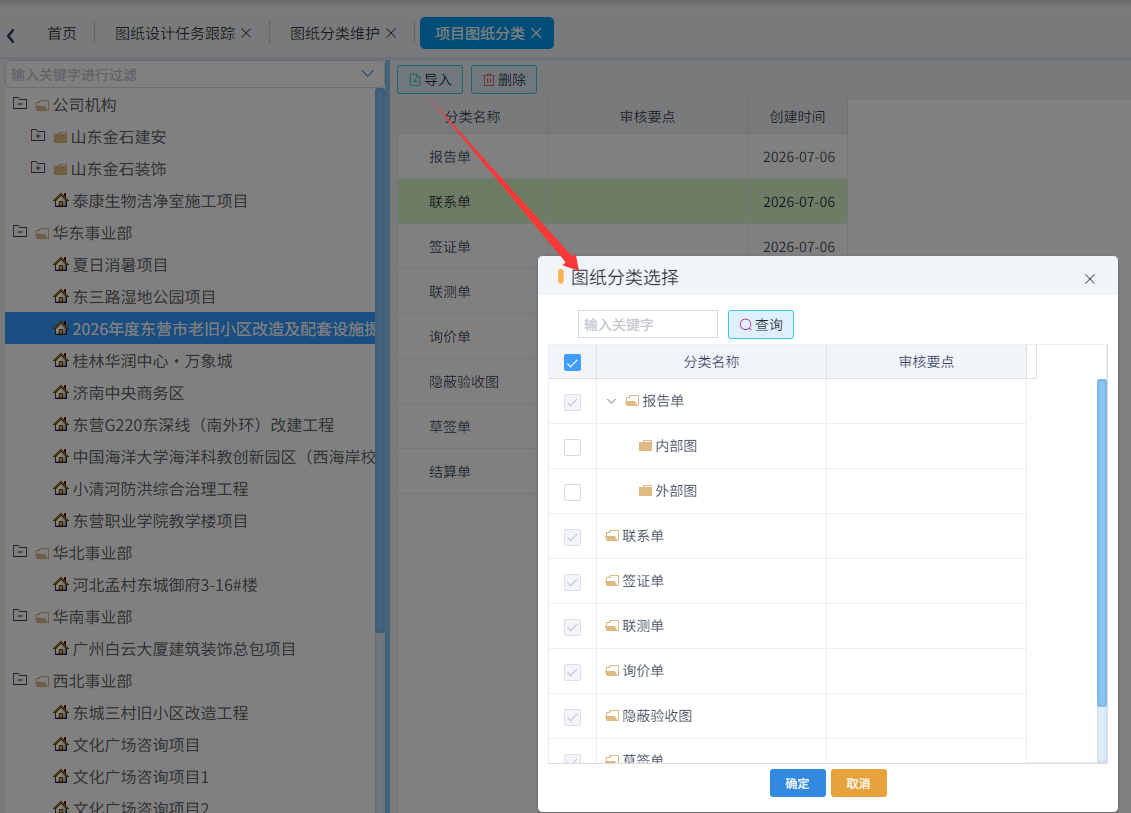
Task: Click the folder icon of 报告单 in dialog
Action: (x=632, y=400)
